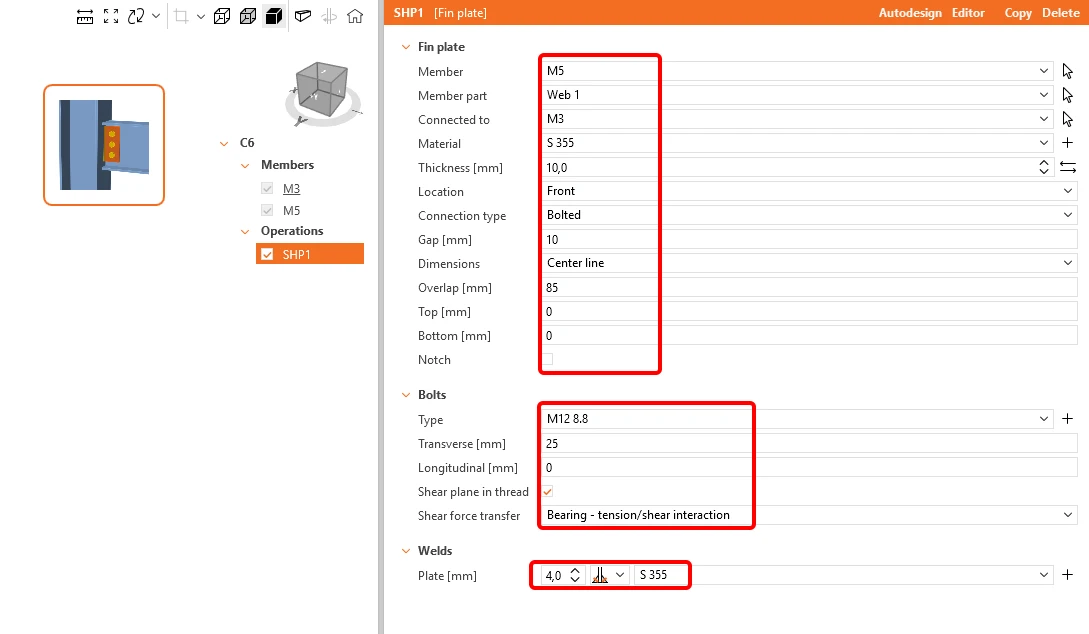Switch to transparent cube view

coord(248,17)
